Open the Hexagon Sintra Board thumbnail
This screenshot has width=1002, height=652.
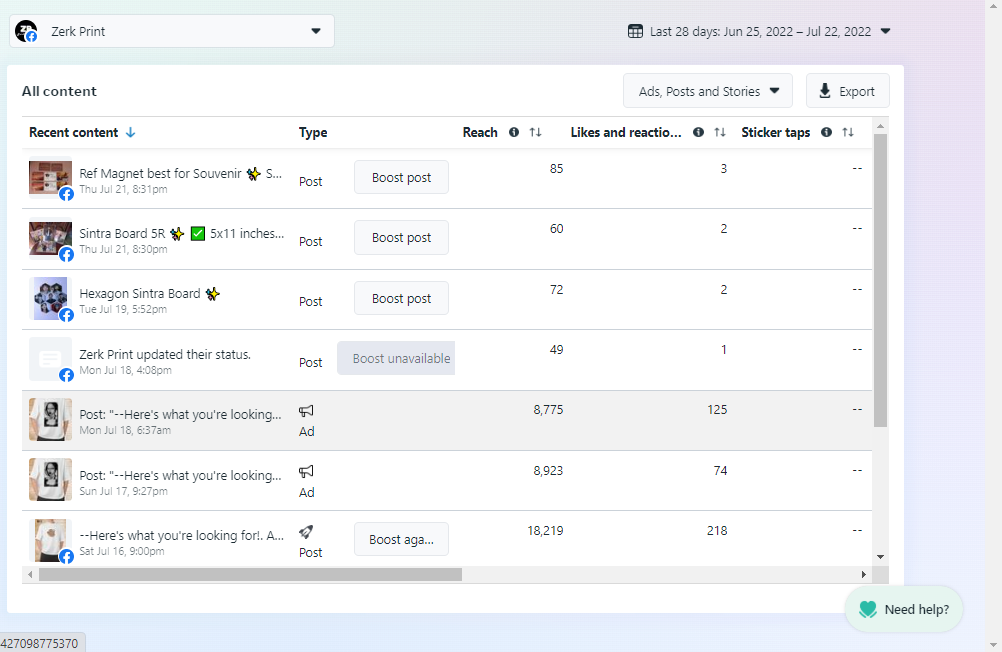click(x=50, y=299)
